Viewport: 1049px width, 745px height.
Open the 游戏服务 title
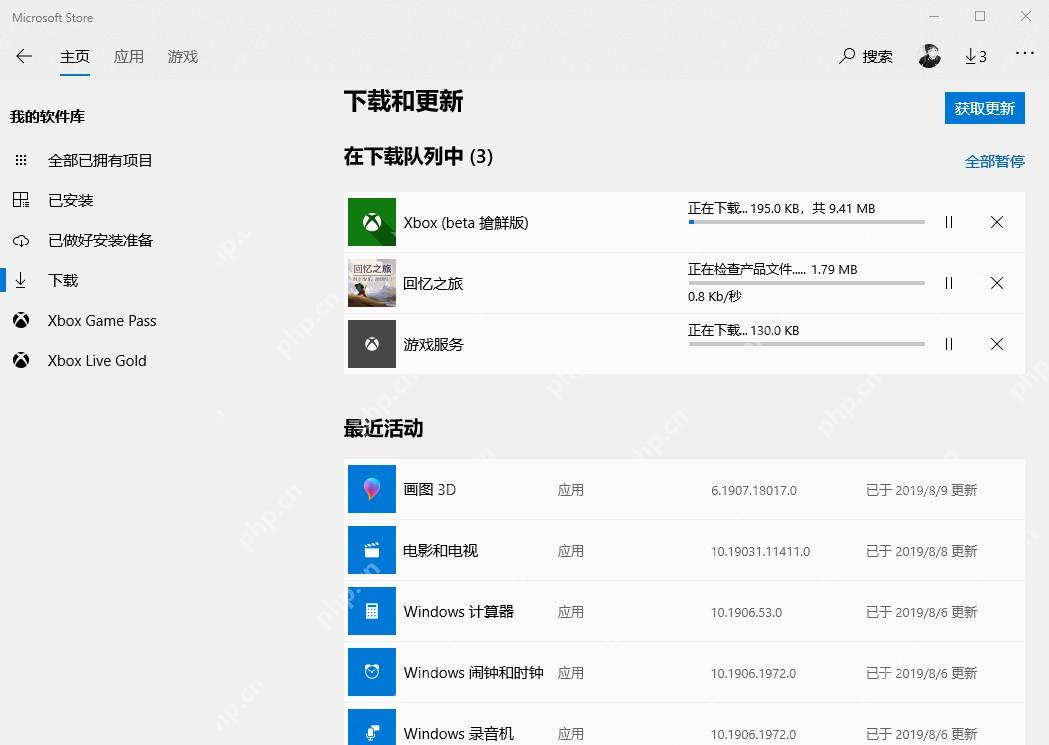[434, 344]
